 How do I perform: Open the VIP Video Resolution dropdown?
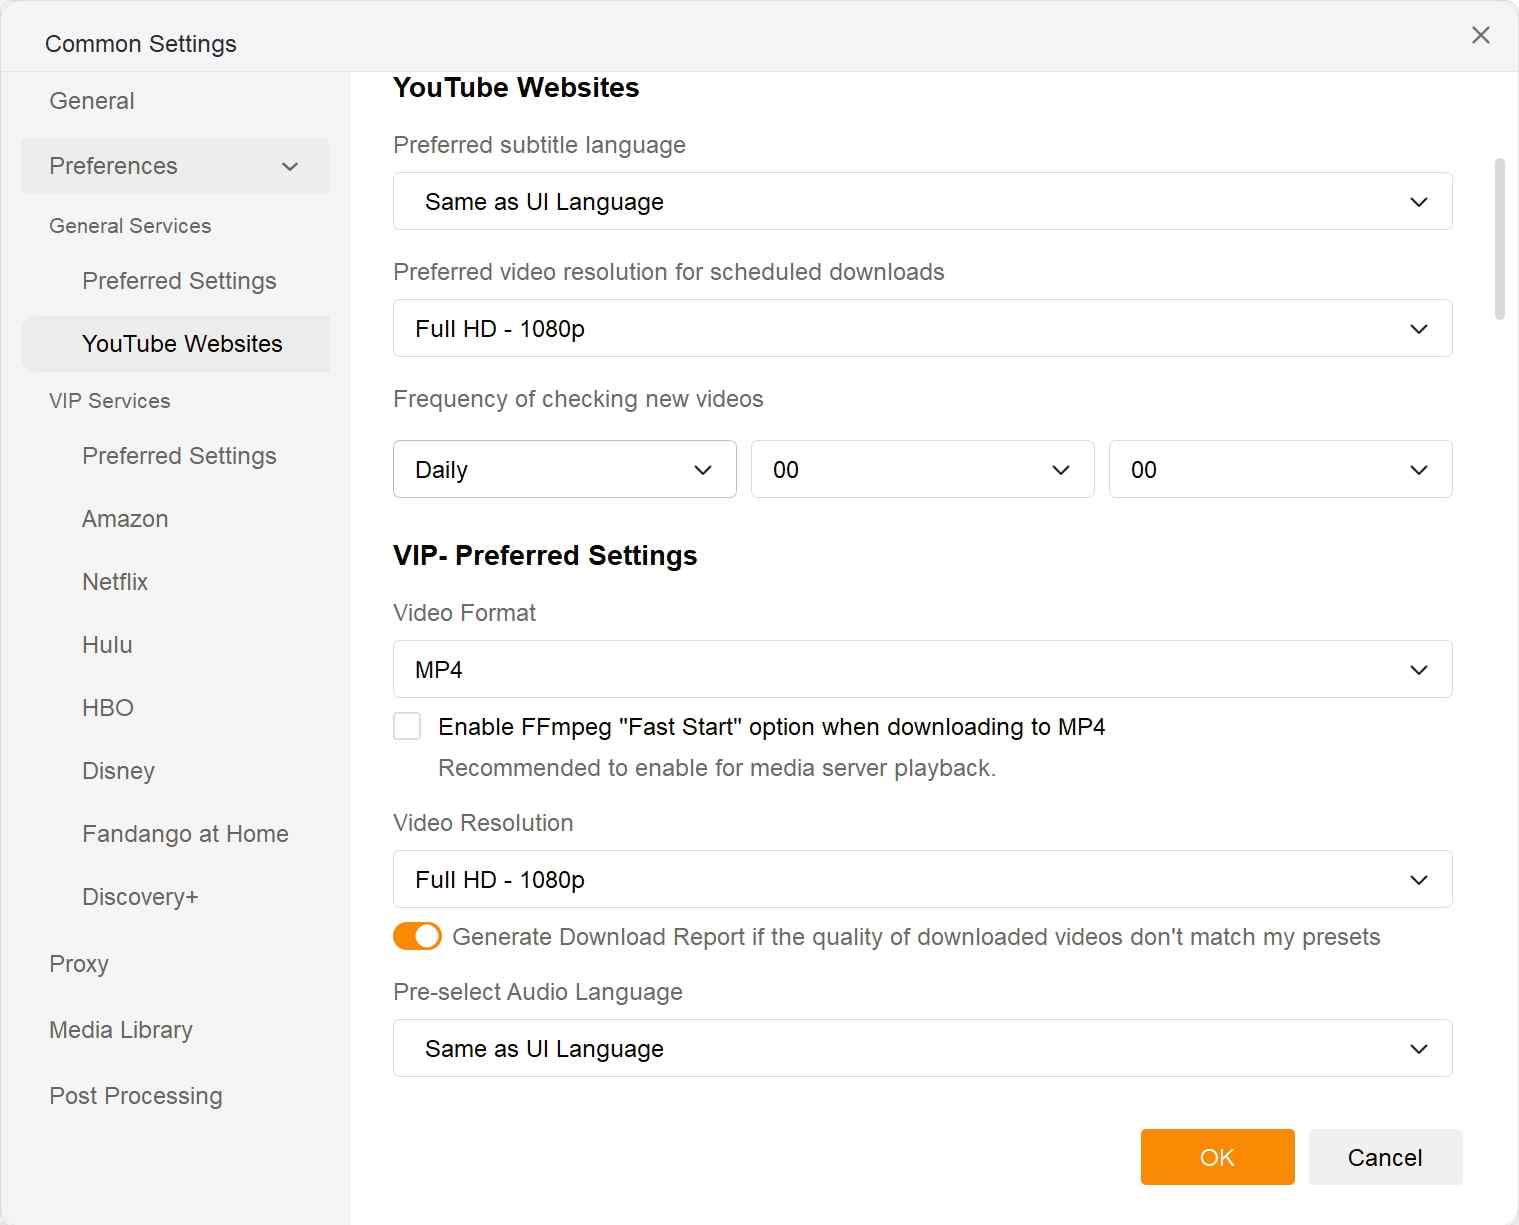920,879
